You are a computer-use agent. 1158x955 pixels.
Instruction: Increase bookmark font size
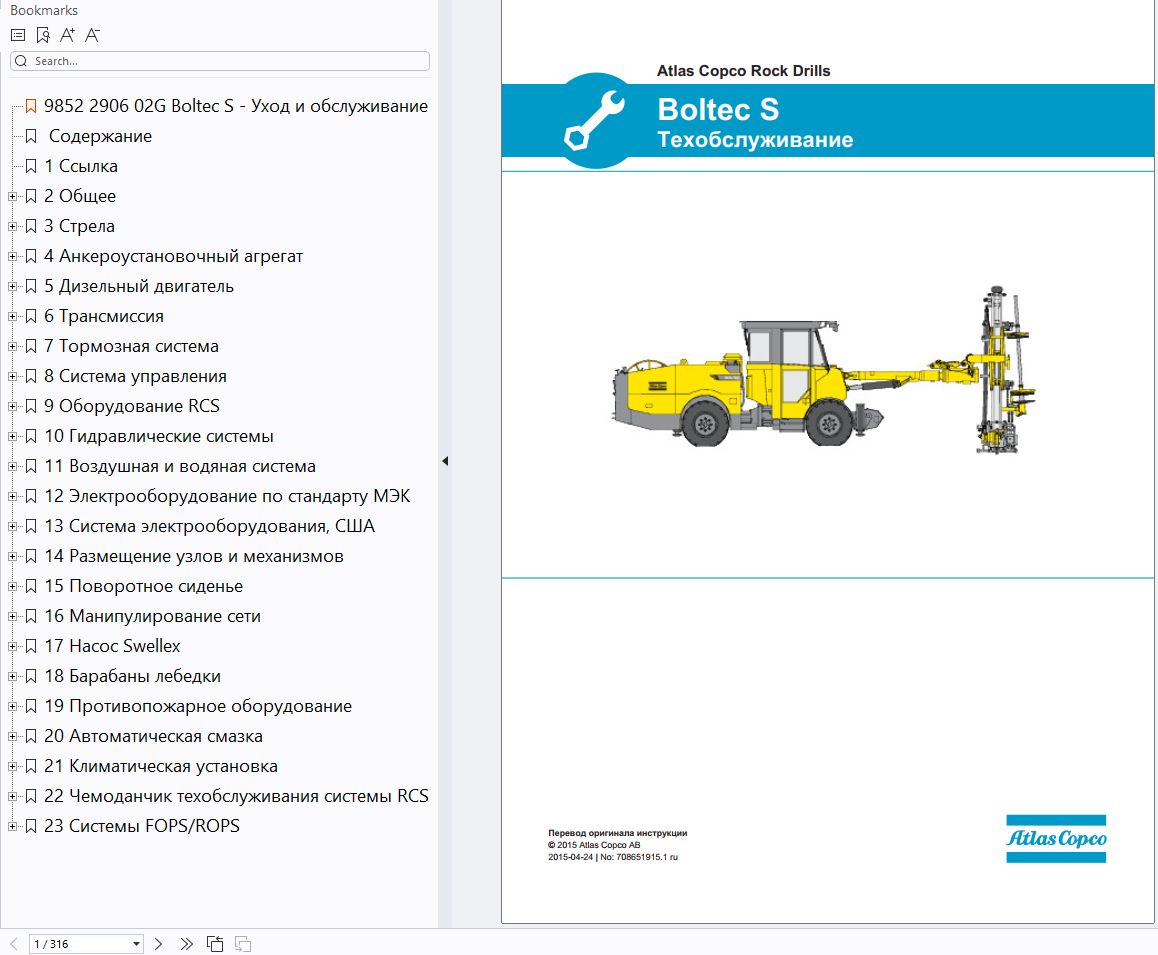point(67,35)
